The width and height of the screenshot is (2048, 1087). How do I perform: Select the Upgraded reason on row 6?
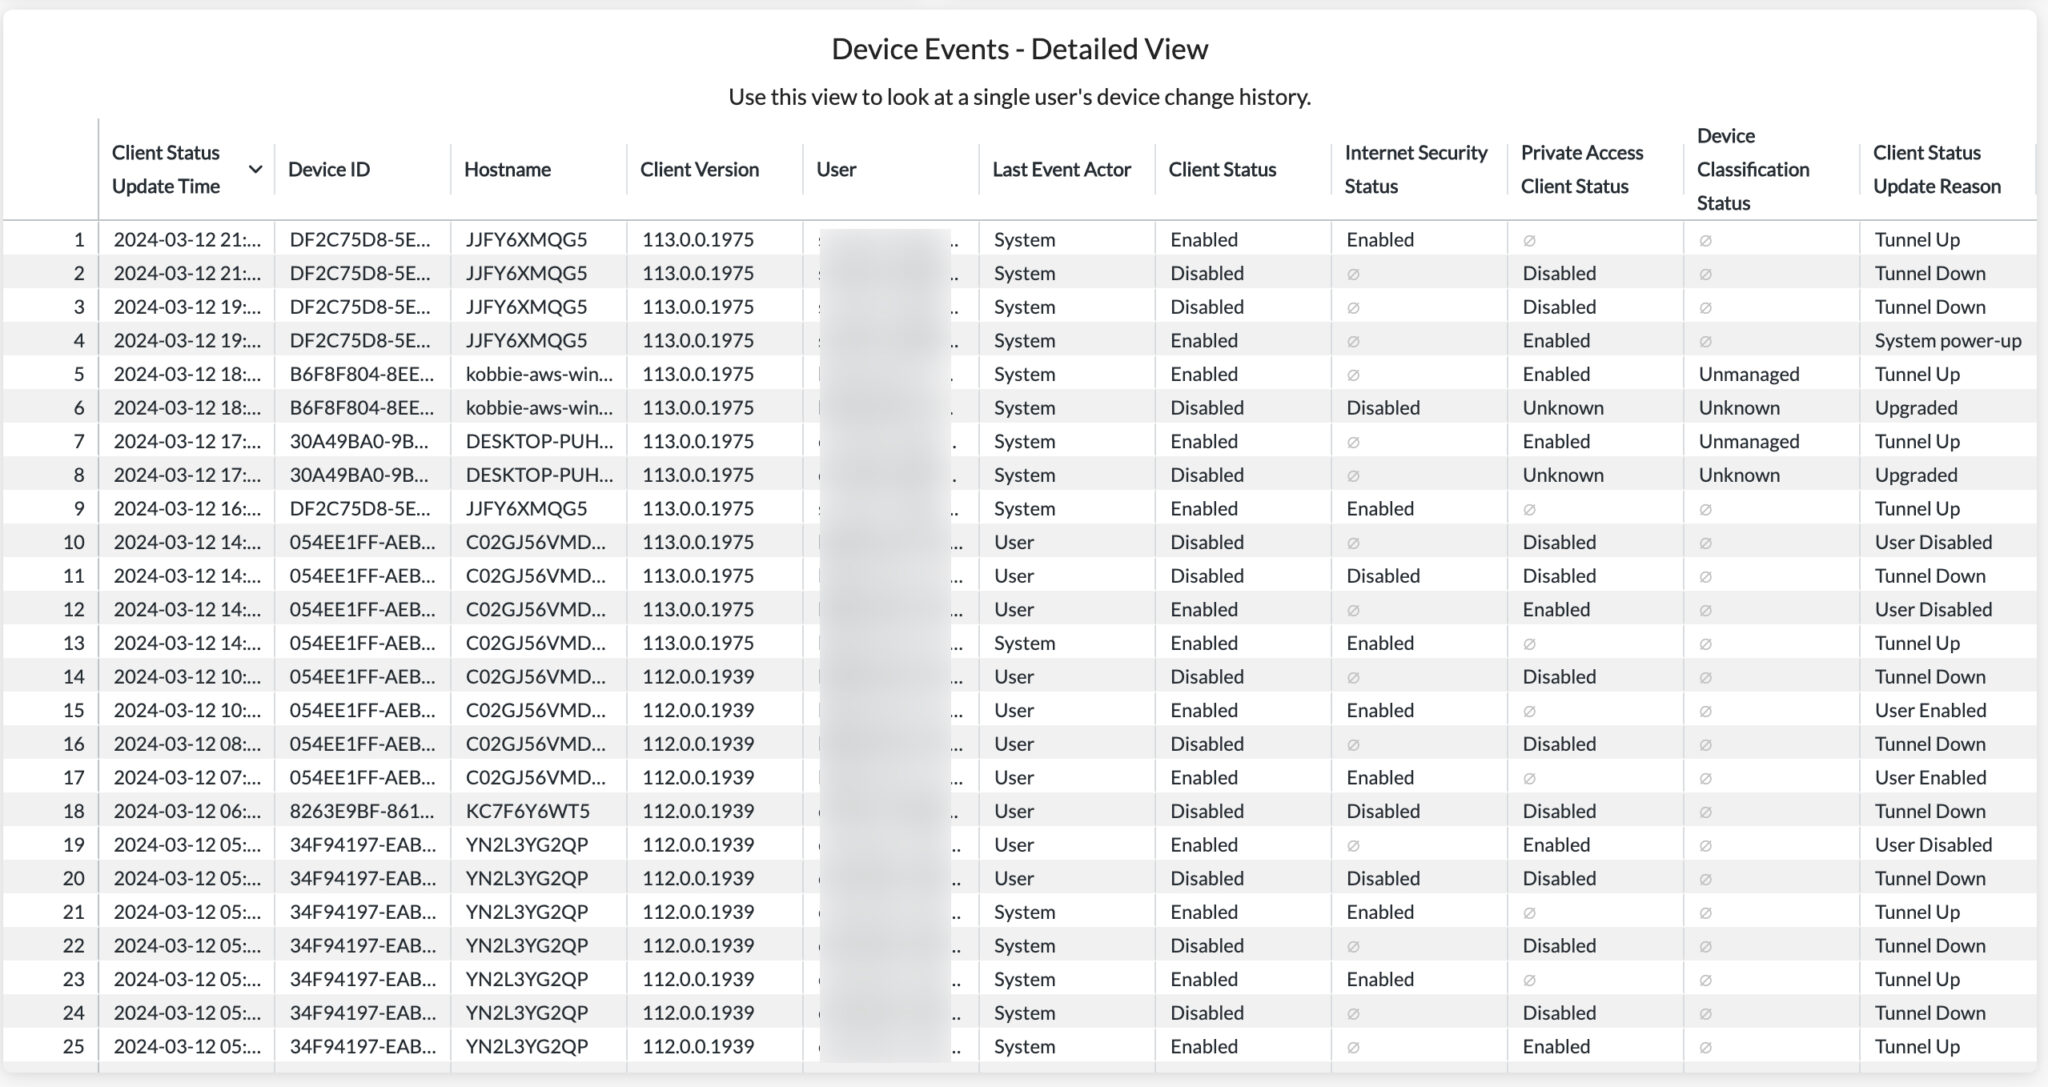[1915, 407]
